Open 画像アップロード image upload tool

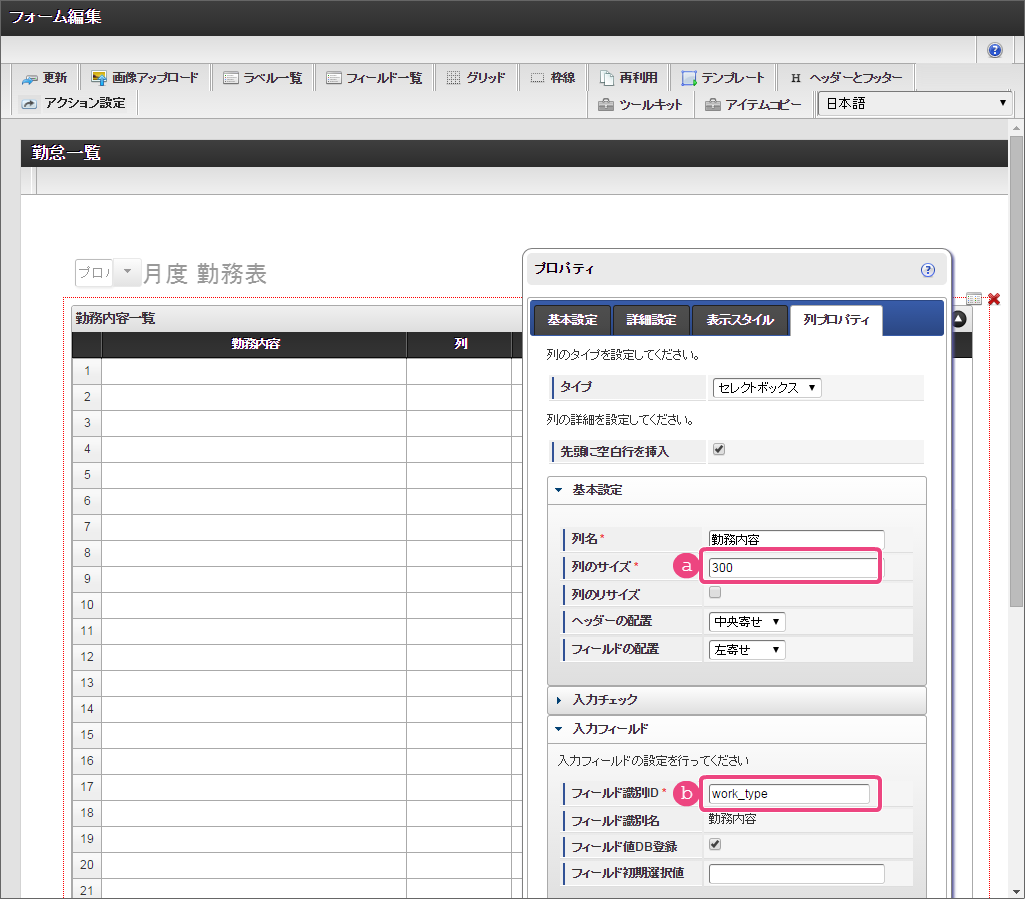tap(144, 78)
